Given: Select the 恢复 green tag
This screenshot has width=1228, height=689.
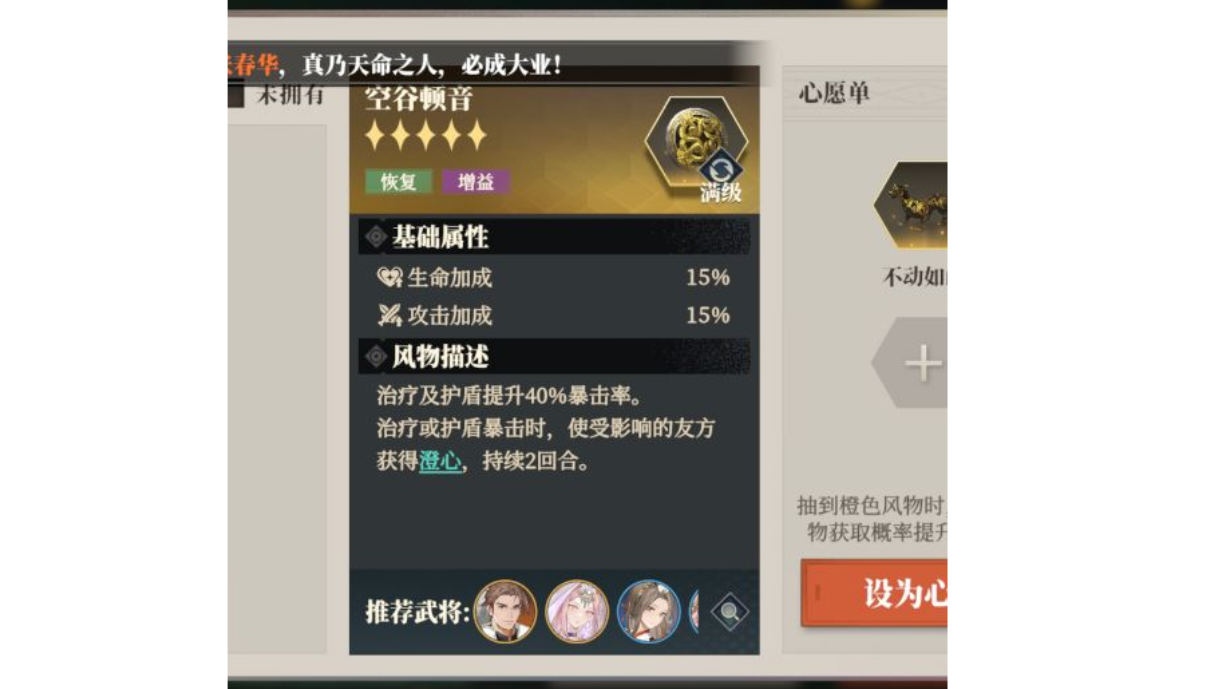Looking at the screenshot, I should pyautogui.click(x=399, y=182).
